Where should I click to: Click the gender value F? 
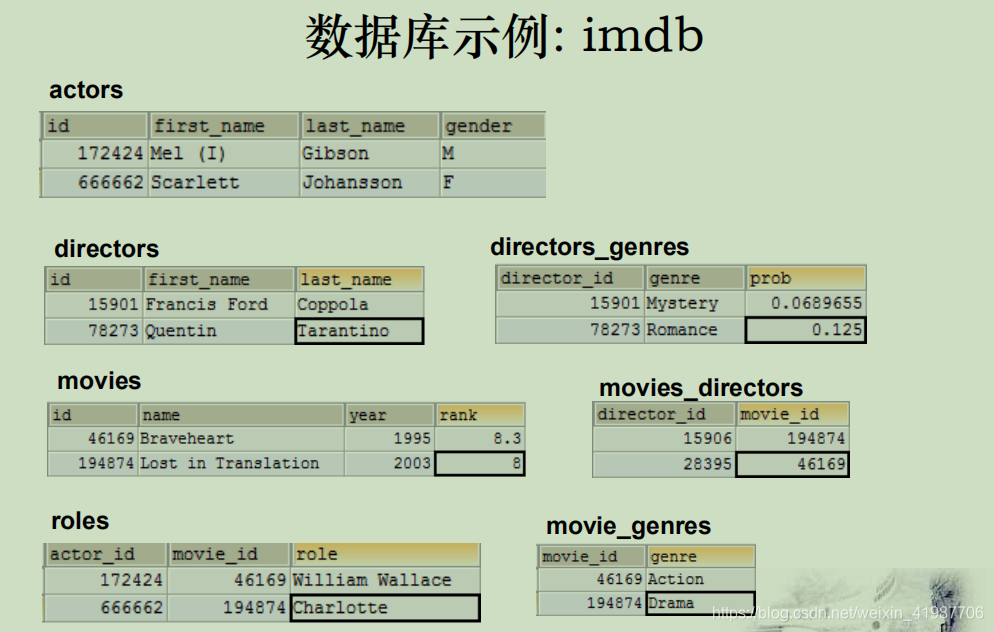click(x=493, y=183)
